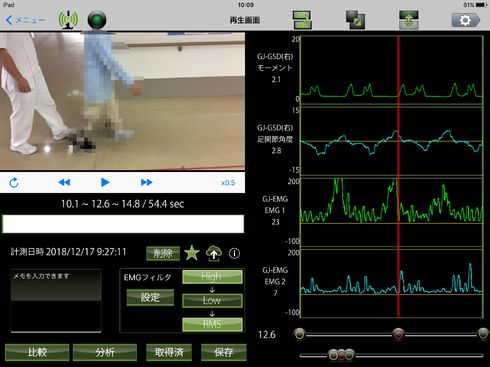490x367 pixels.
Task: Click the GJ-EMG EMG 2 graph
Action: click(392, 283)
